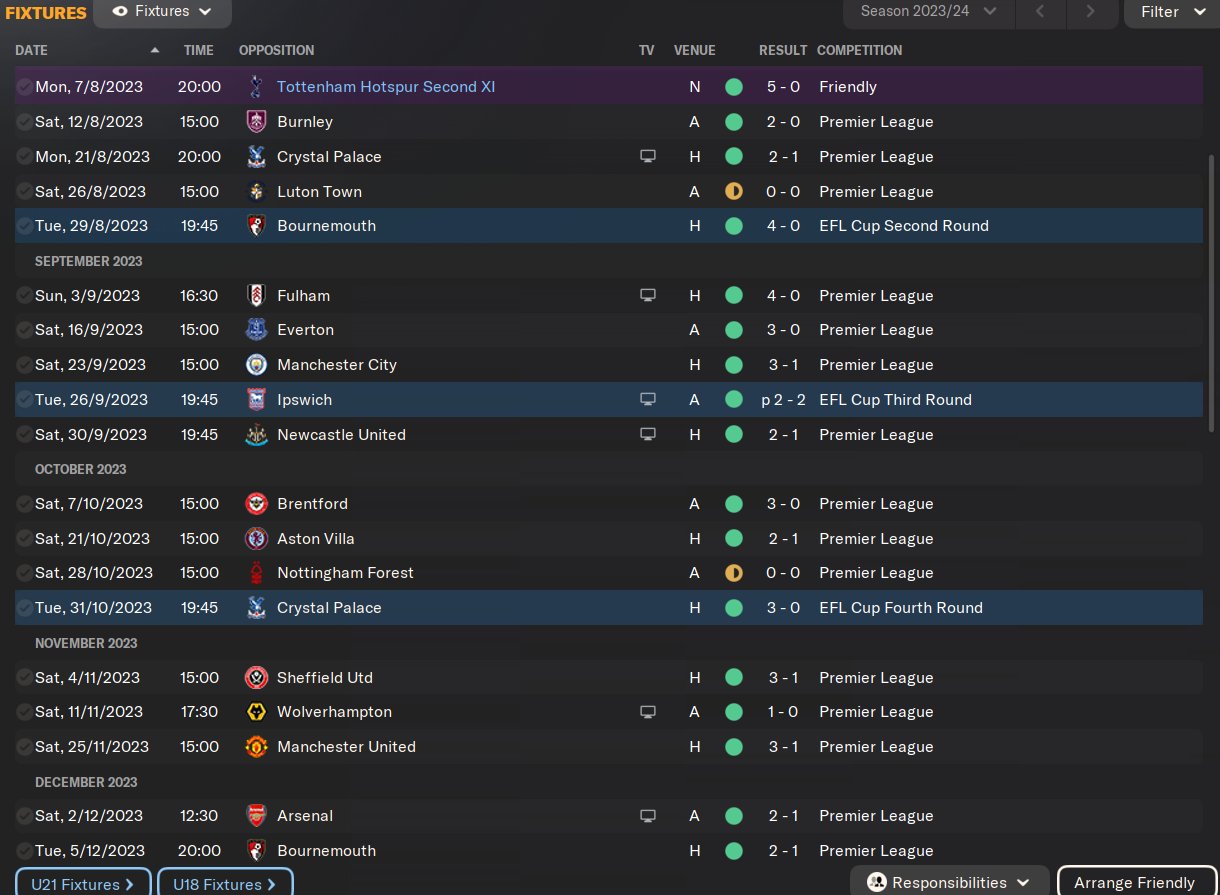1220x895 pixels.
Task: Open the Filter dropdown menu
Action: [1171, 12]
